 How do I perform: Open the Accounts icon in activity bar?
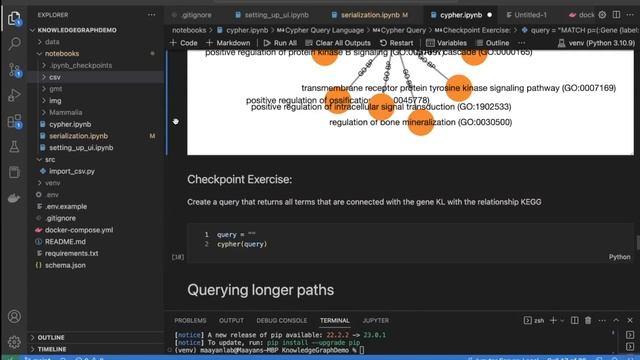coord(14,316)
